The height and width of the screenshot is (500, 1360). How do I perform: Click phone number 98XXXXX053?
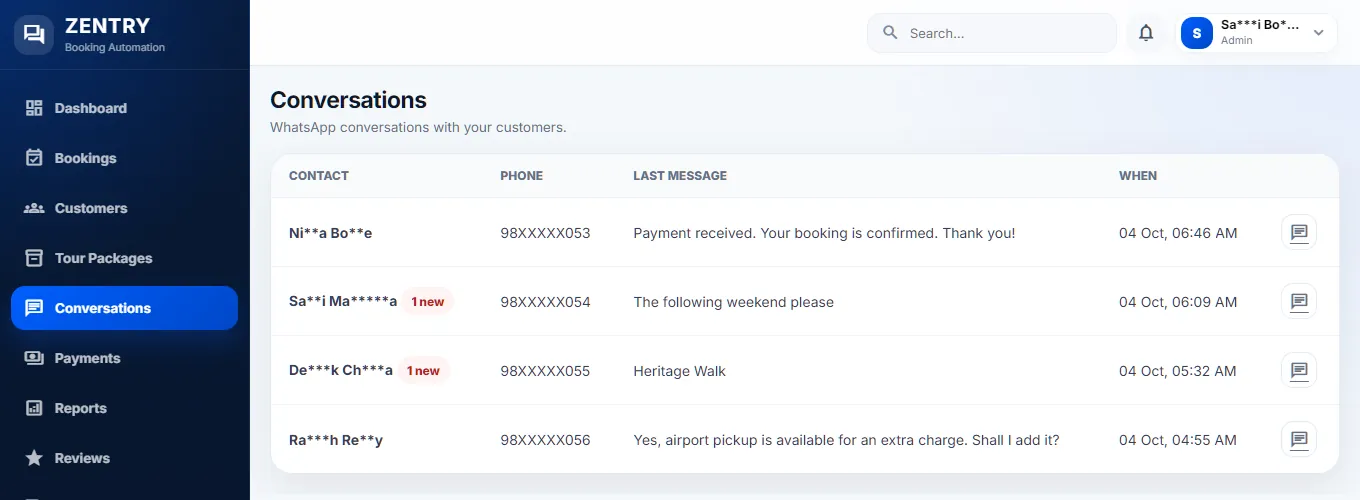(545, 232)
